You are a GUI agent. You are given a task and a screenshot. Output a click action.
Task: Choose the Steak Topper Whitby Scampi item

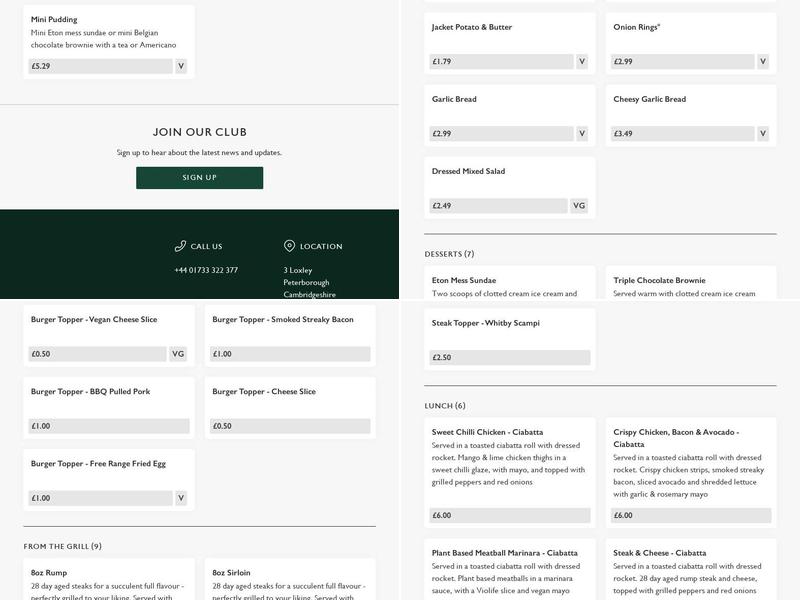tap(509, 339)
